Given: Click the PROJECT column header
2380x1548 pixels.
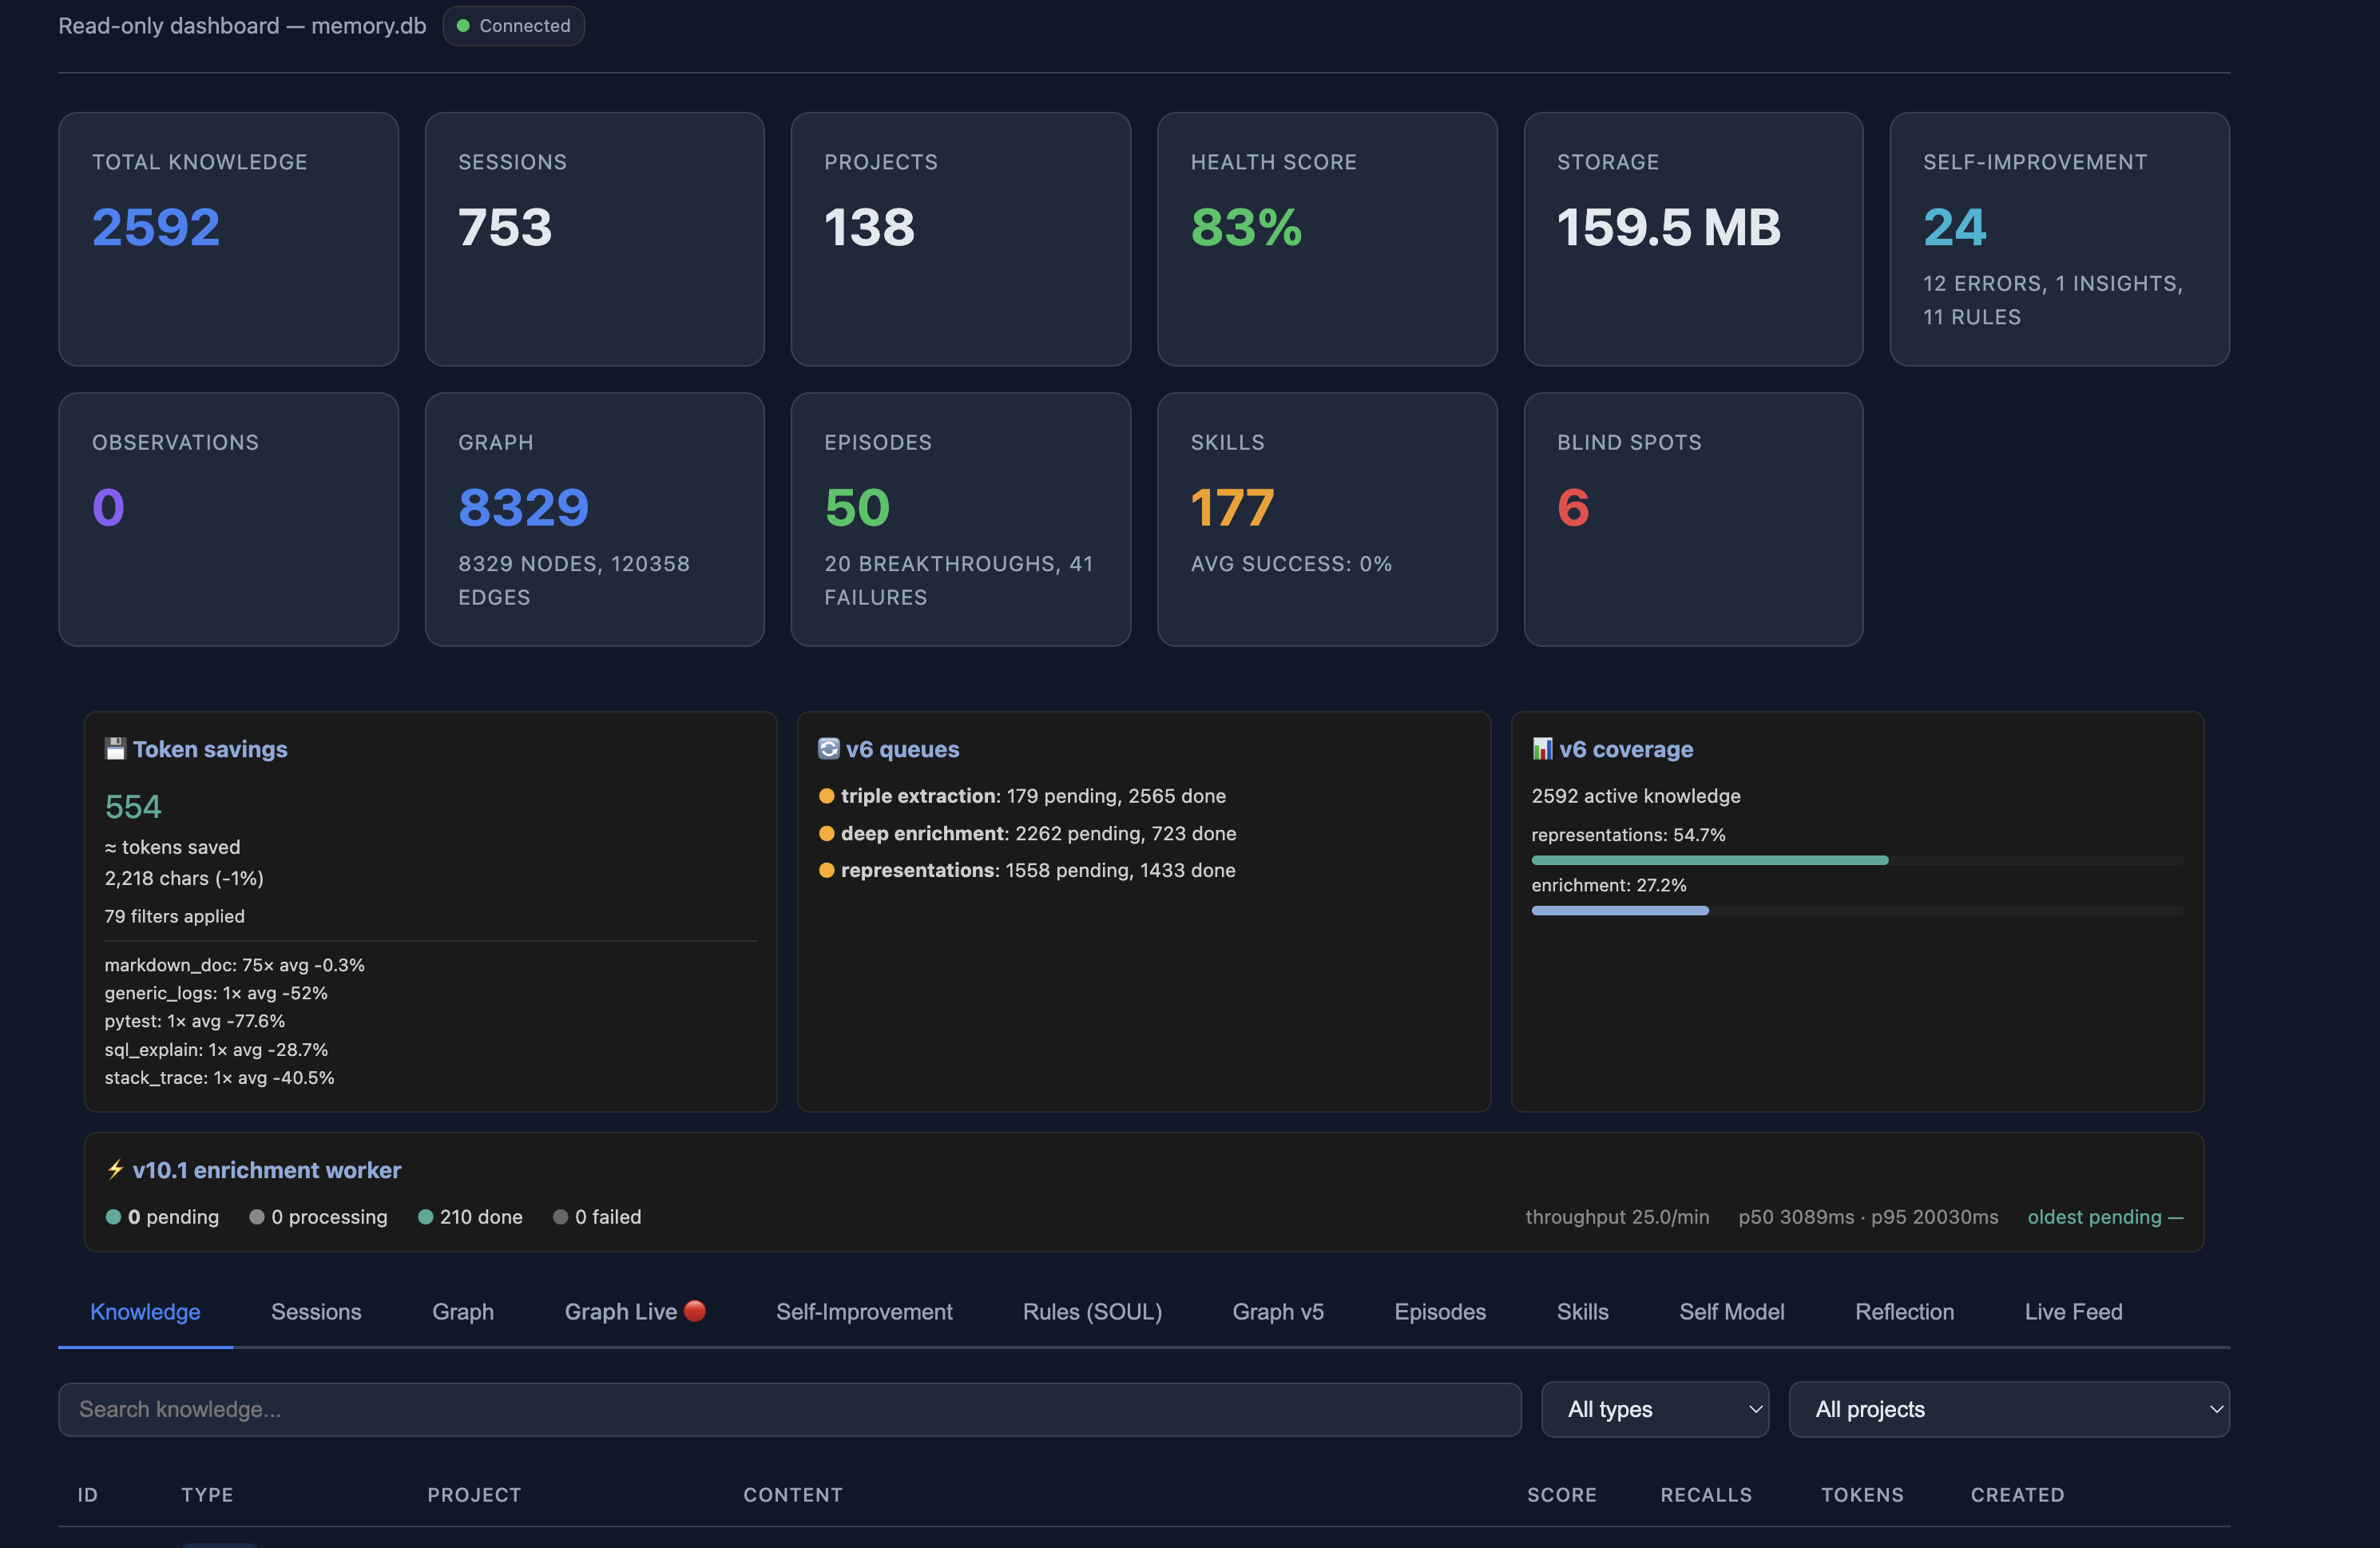Looking at the screenshot, I should [474, 1495].
